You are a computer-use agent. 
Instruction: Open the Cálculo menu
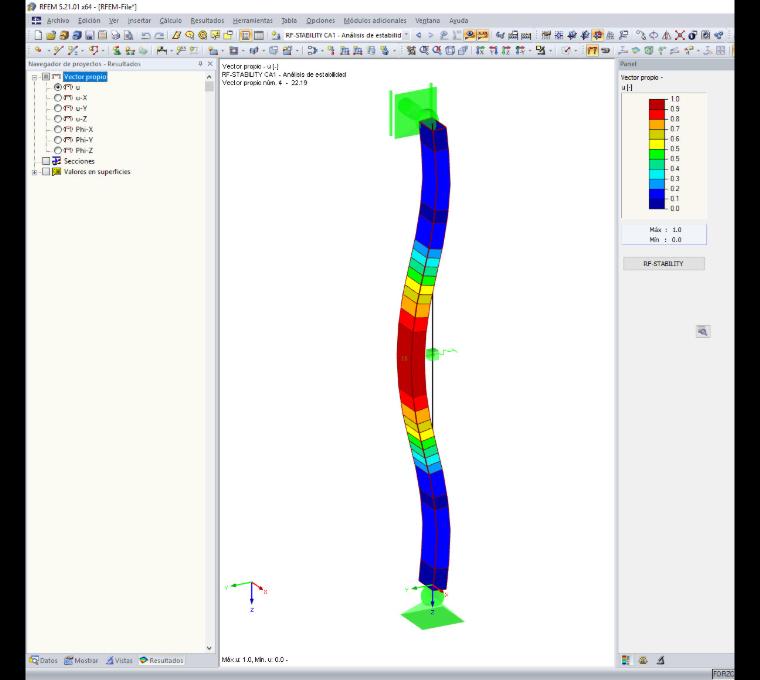[171, 20]
